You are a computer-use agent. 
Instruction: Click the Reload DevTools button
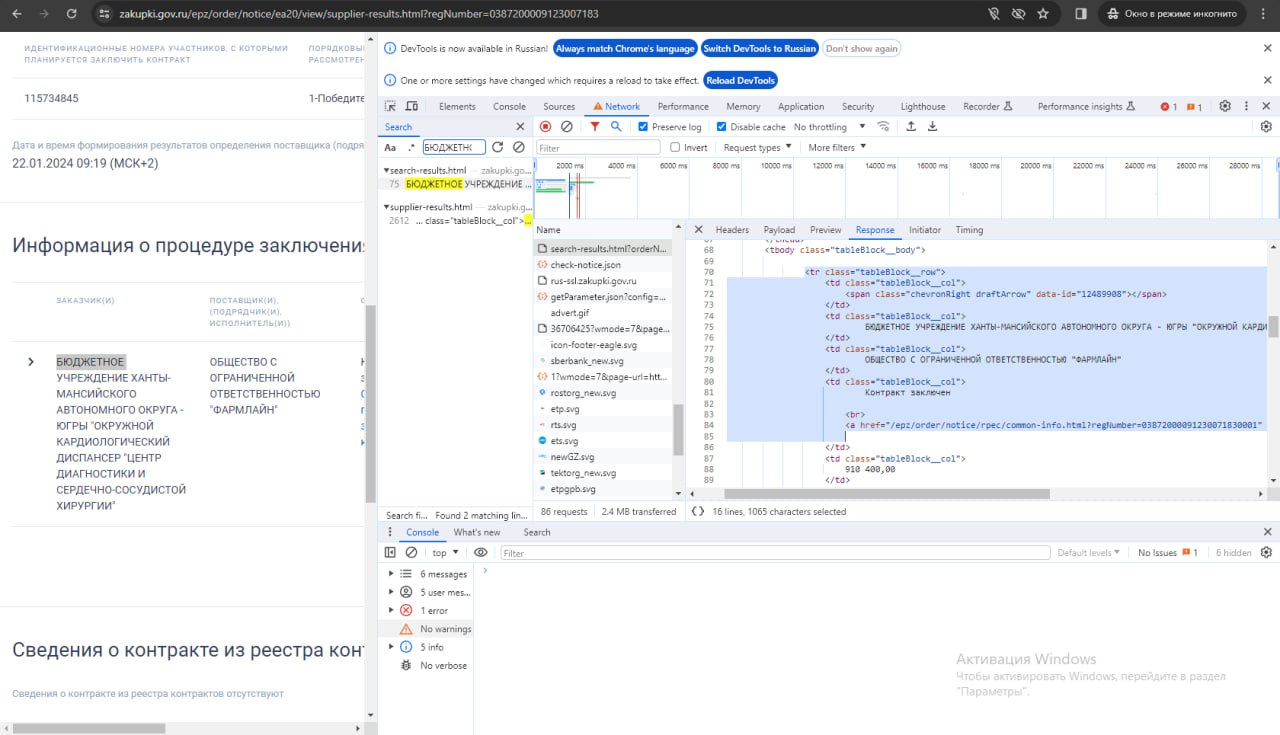point(740,80)
